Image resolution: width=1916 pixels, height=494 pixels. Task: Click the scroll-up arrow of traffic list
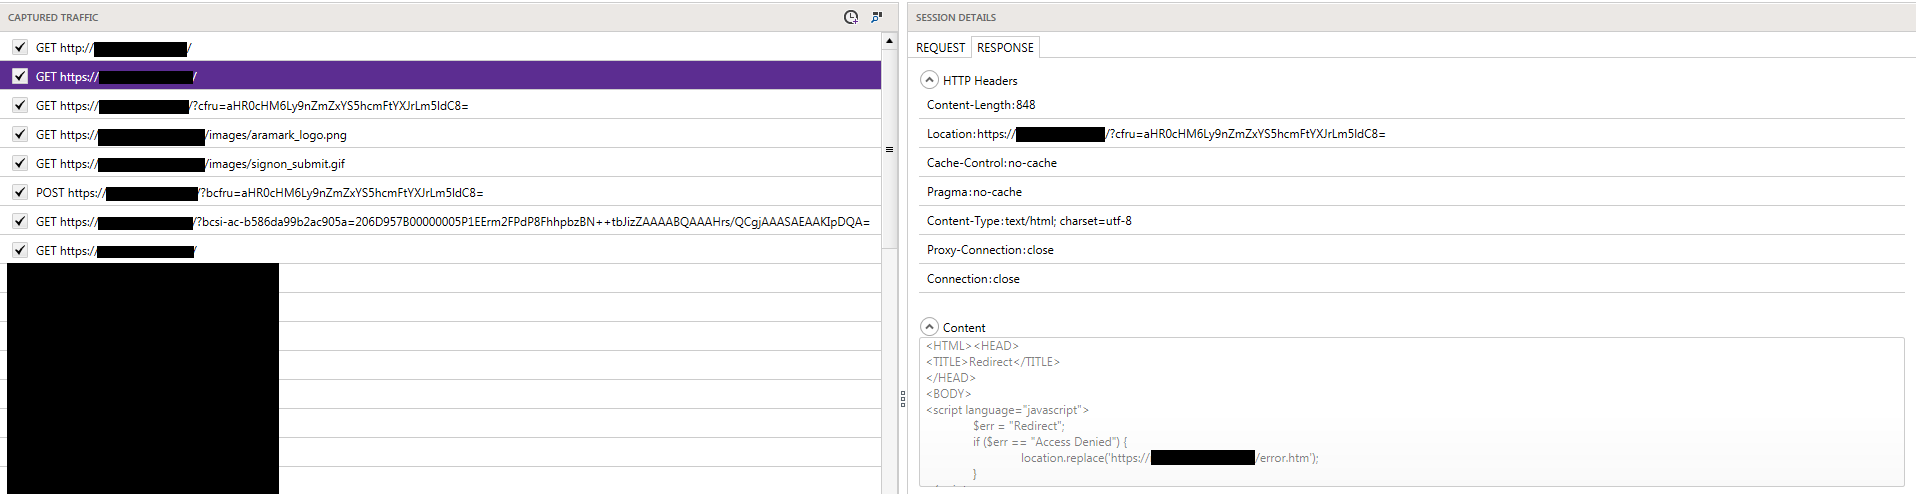point(889,41)
